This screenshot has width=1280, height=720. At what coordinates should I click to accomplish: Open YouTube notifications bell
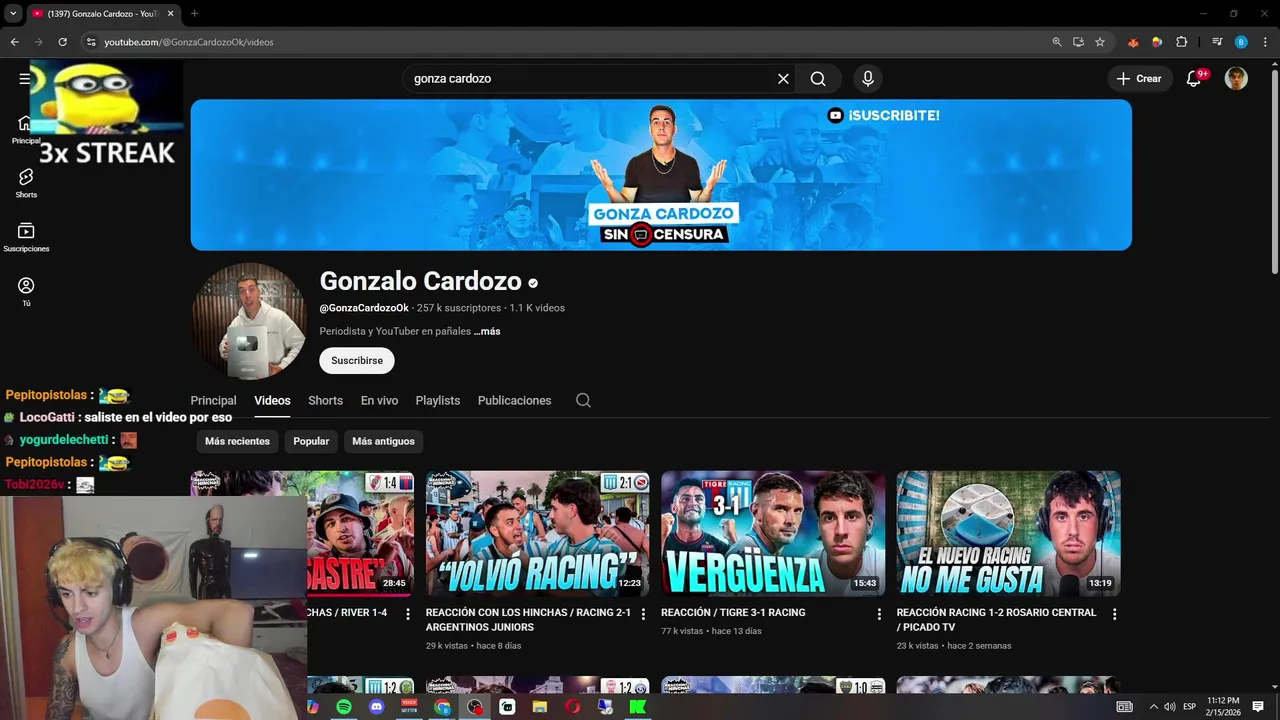1193,78
